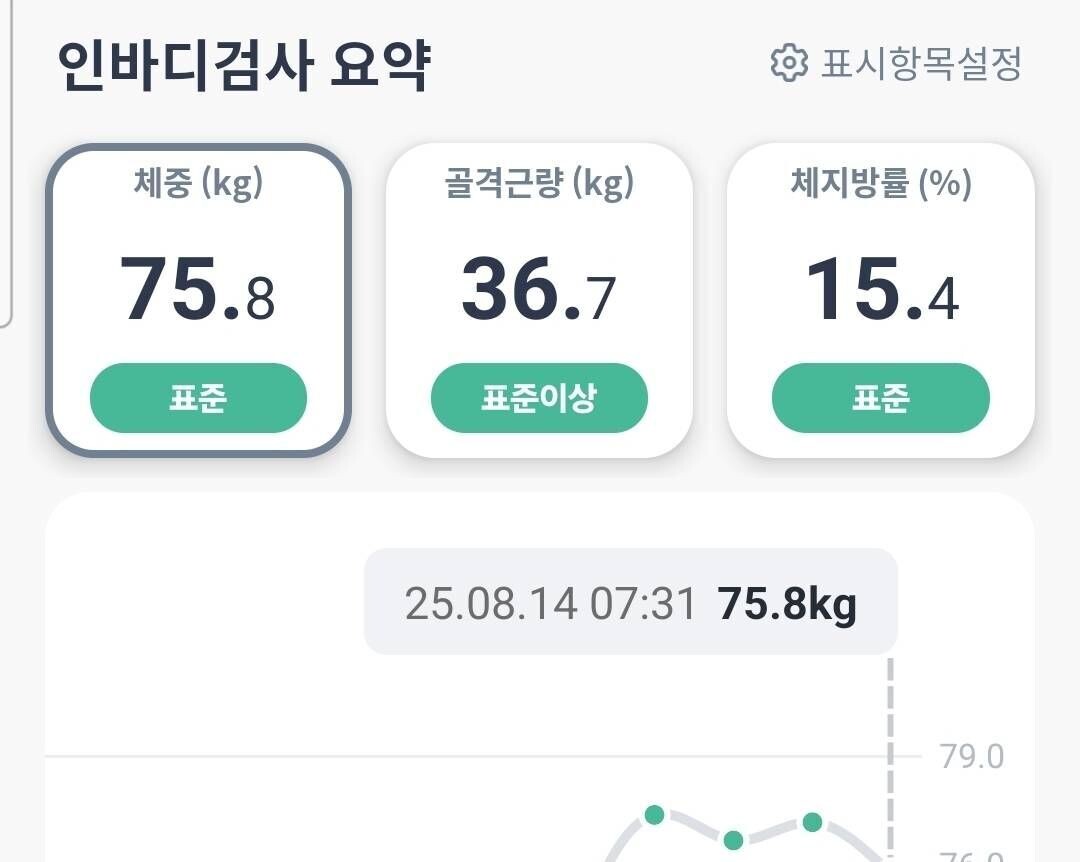This screenshot has width=1080, height=862.
Task: Tap the date tooltip 25.08.14 07:31 75.8kg
Action: pos(630,602)
